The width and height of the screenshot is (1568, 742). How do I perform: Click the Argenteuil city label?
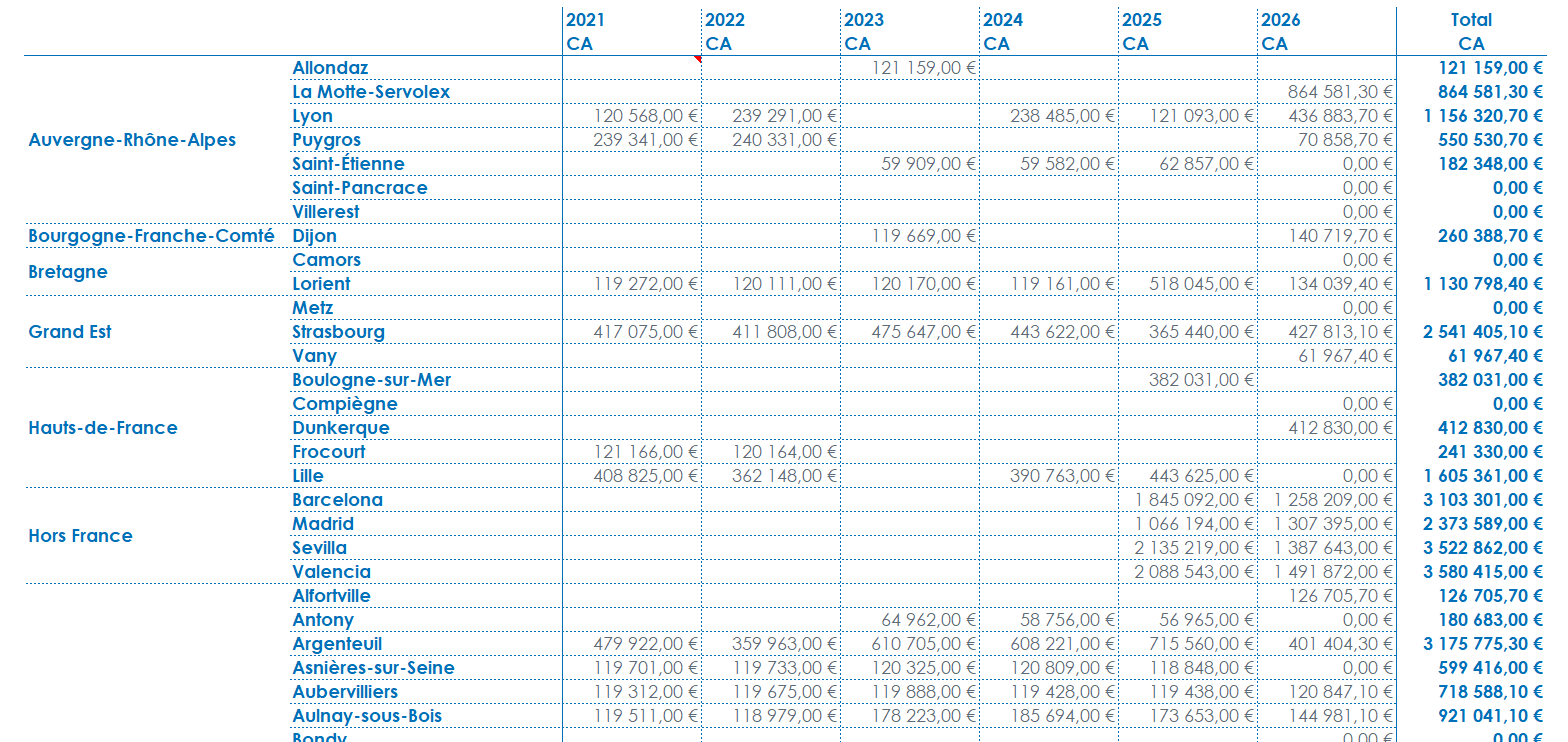tap(337, 644)
